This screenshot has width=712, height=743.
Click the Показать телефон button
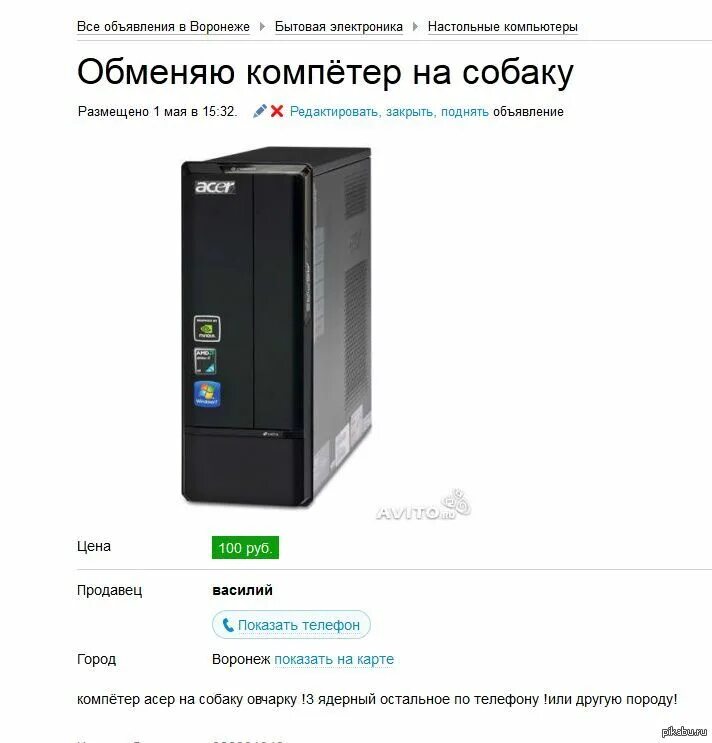coord(291,625)
